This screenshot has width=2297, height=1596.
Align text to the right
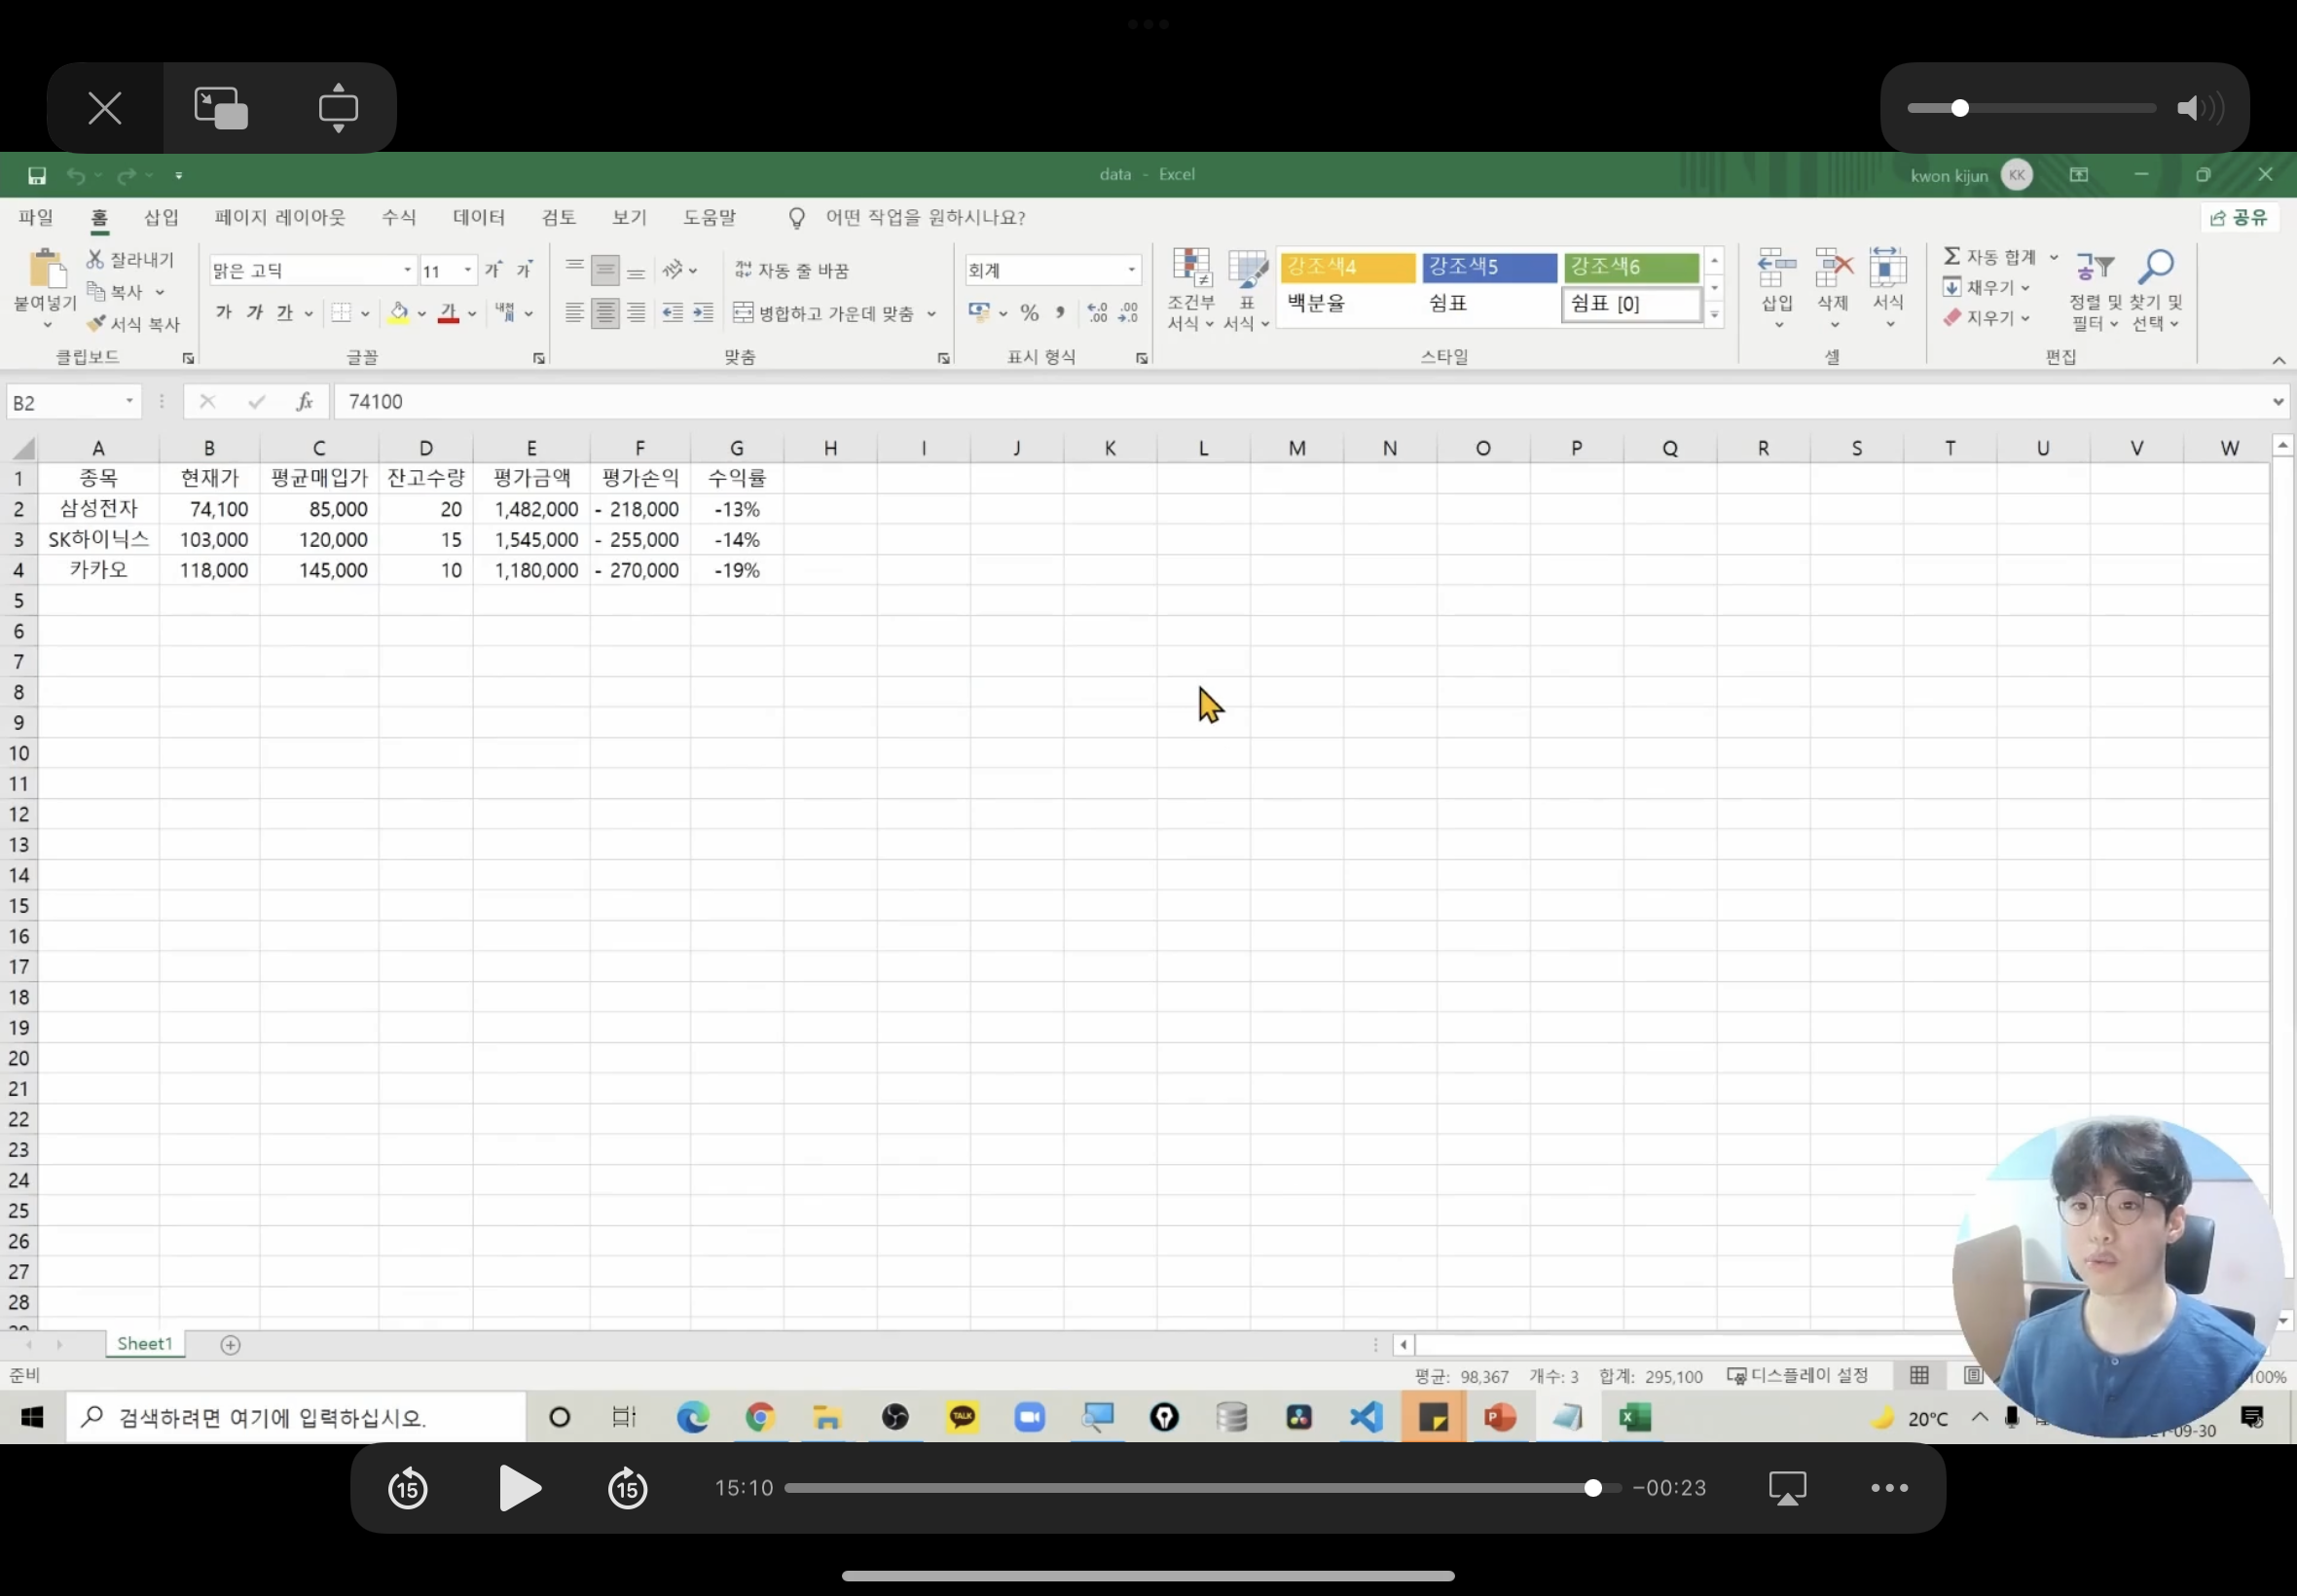click(636, 313)
